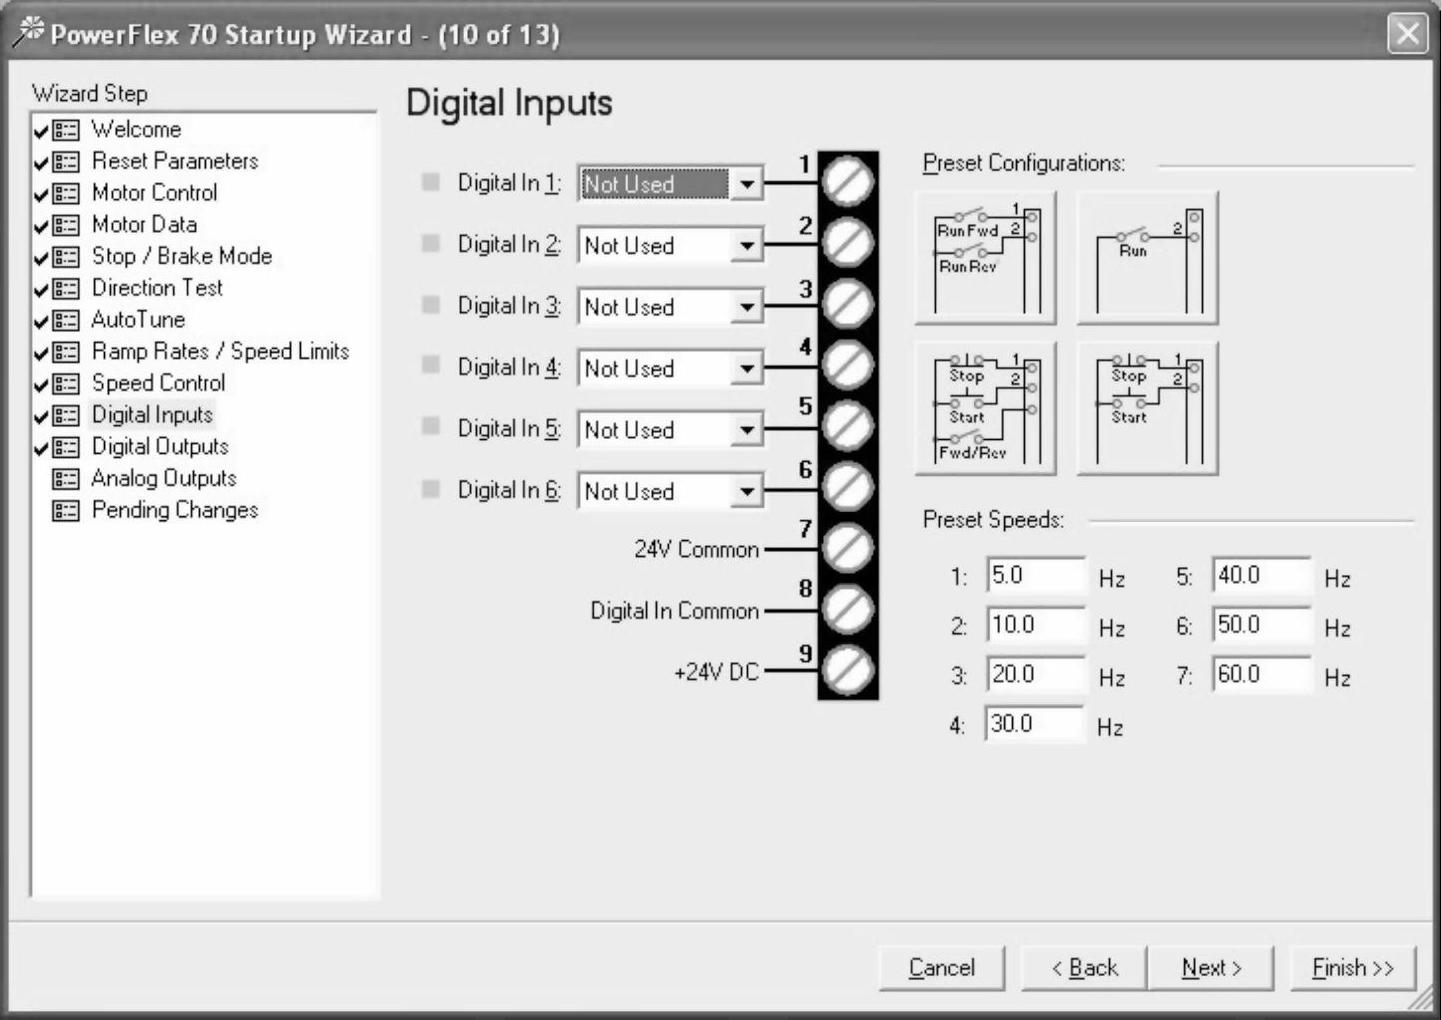
Task: Click terminal screw 9 for +24V DC
Action: (x=848, y=670)
